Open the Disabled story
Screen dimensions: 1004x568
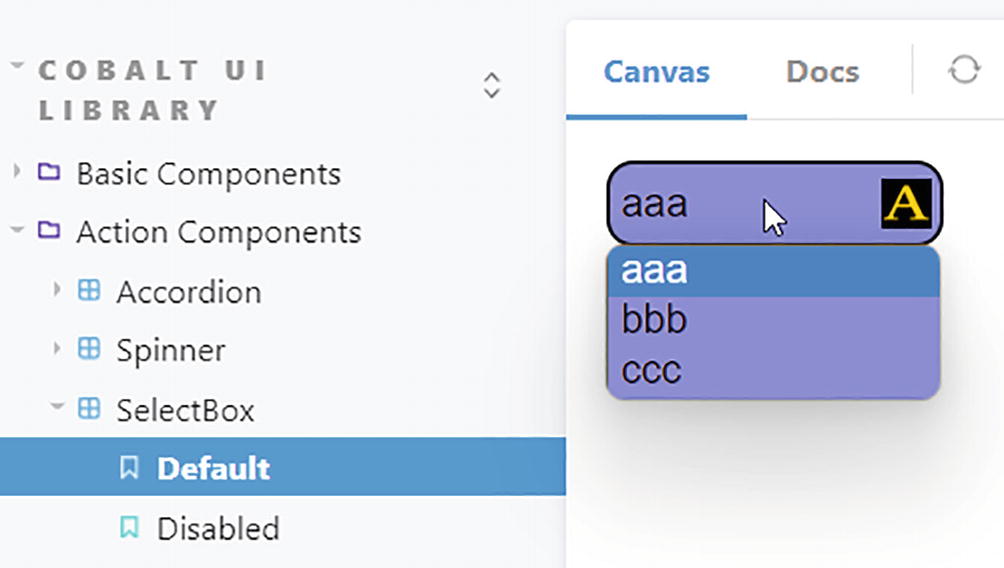coord(218,528)
